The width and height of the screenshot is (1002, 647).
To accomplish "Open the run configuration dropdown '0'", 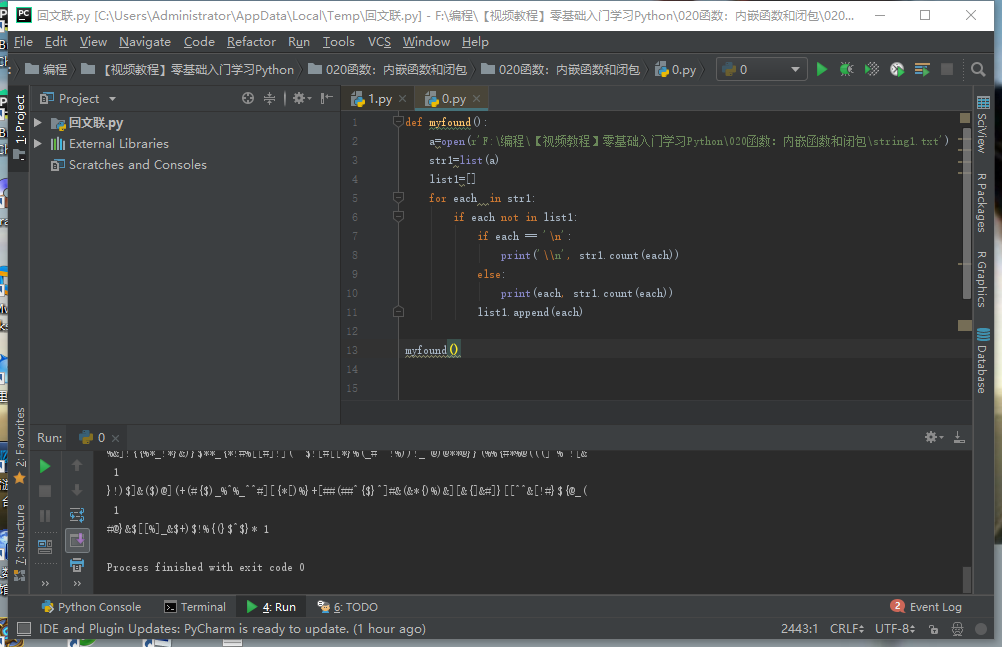I will point(762,69).
